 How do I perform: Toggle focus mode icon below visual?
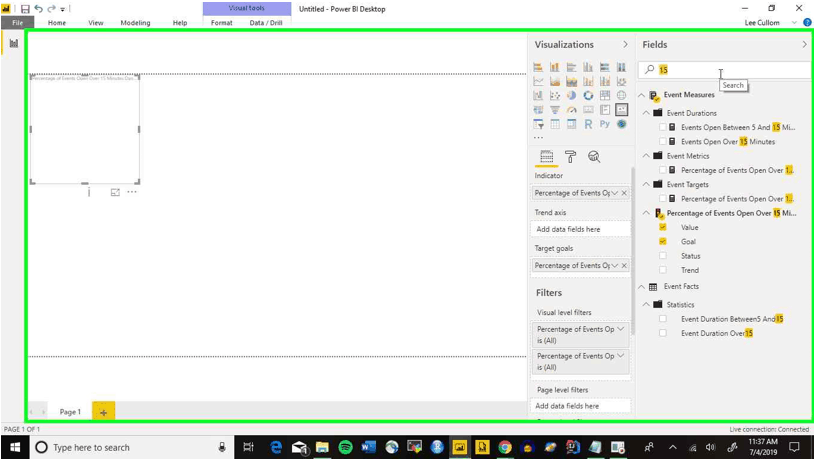pyautogui.click(x=115, y=192)
